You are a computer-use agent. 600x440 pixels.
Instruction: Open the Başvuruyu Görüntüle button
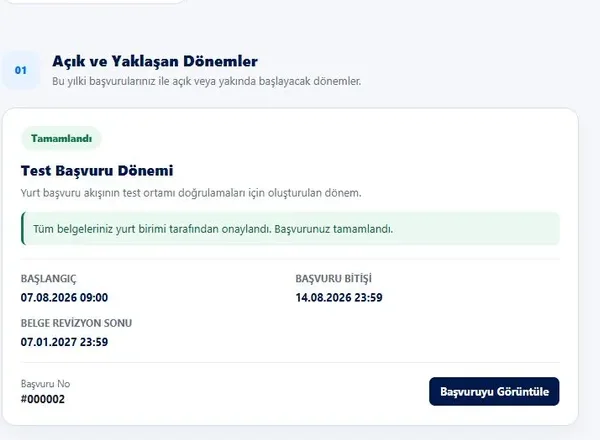tap(494, 391)
